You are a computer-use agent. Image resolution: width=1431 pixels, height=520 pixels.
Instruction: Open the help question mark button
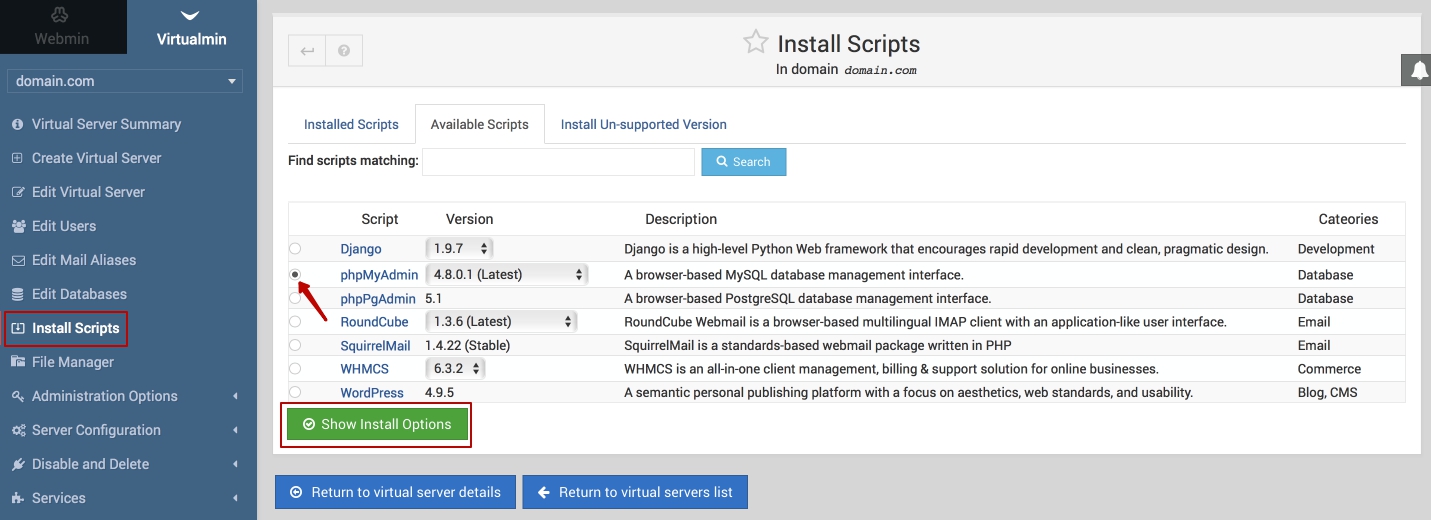(344, 51)
